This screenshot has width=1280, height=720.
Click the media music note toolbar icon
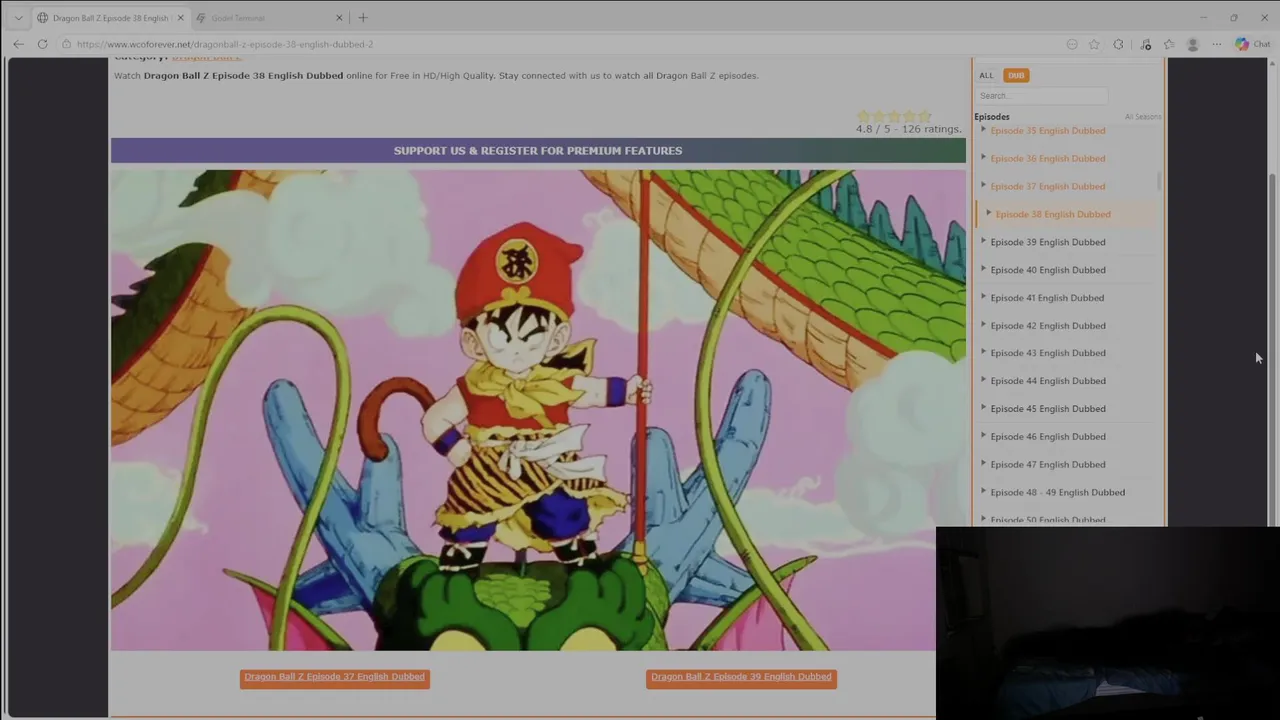click(1146, 44)
